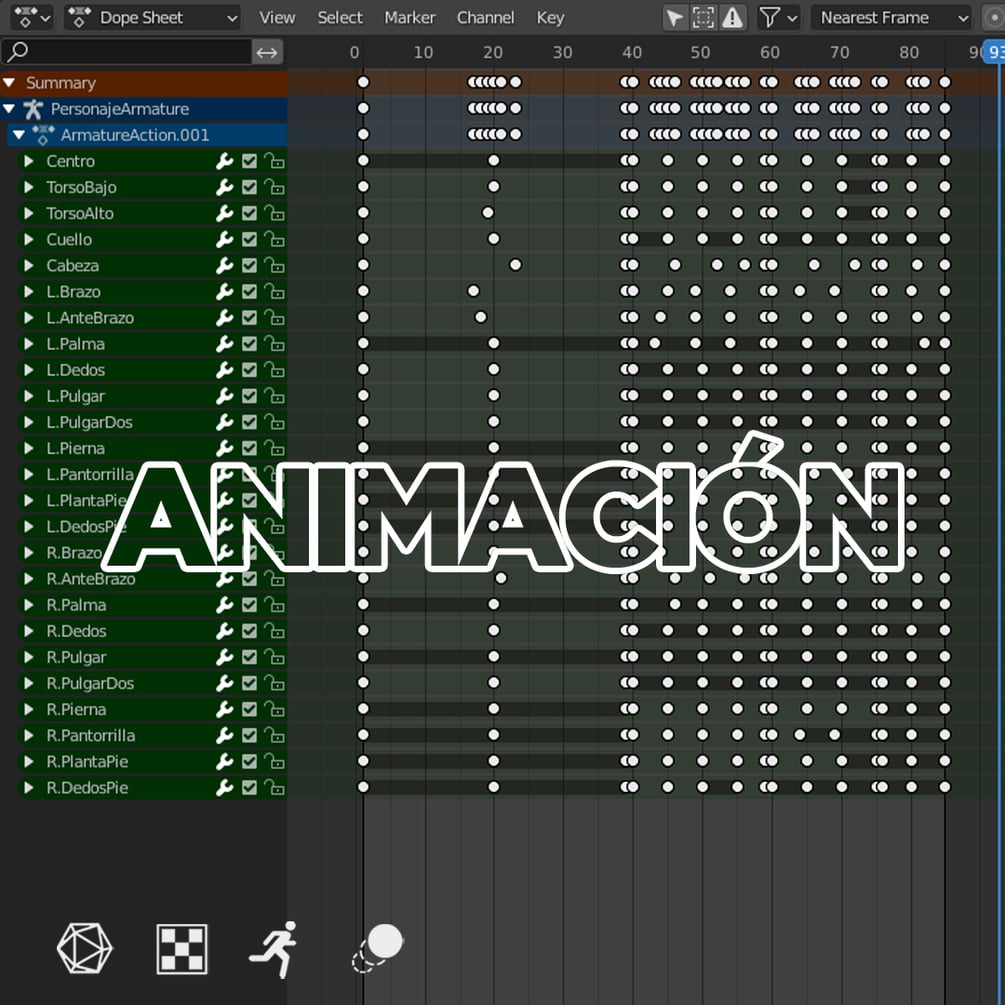Collapse the Summary row
Viewport: 1005px width, 1005px height.
(x=10, y=83)
